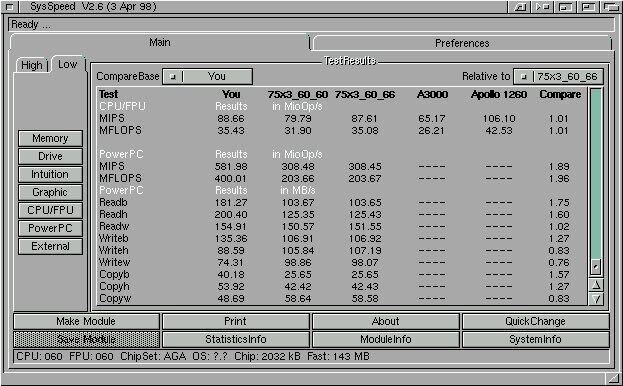Click the 'TestResults' group title
Image resolution: width=623 pixels, height=386 pixels.
point(350,61)
